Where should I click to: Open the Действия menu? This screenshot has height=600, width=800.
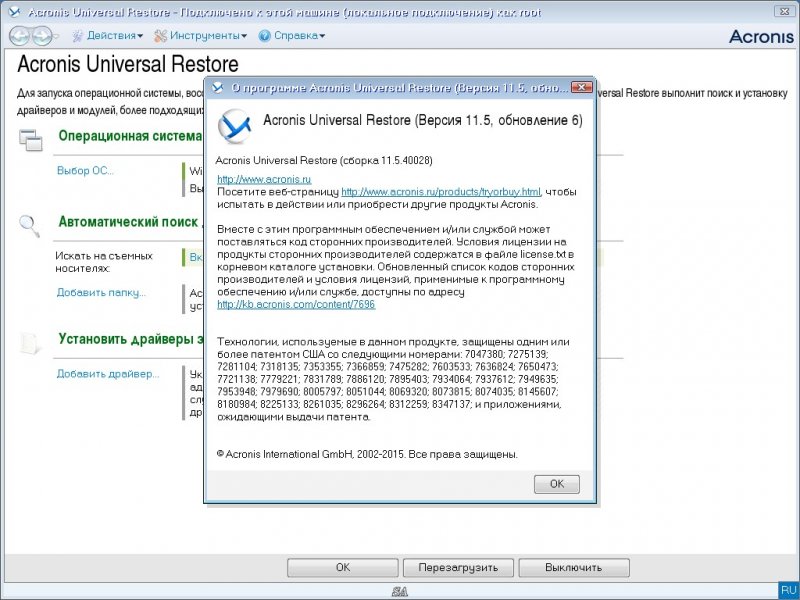pos(108,36)
